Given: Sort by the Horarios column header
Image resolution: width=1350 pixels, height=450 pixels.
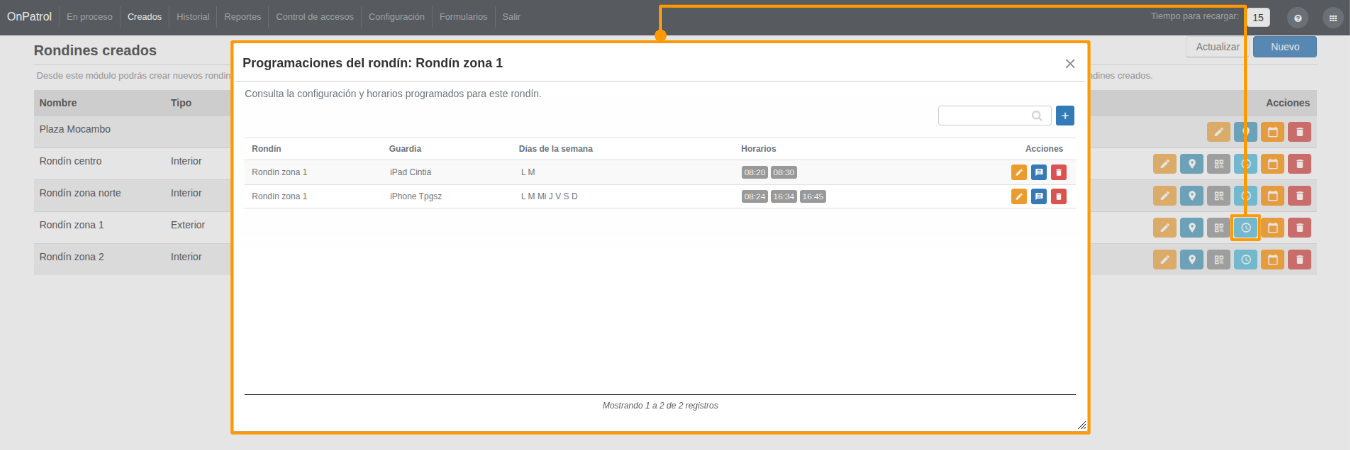Looking at the screenshot, I should (x=759, y=149).
